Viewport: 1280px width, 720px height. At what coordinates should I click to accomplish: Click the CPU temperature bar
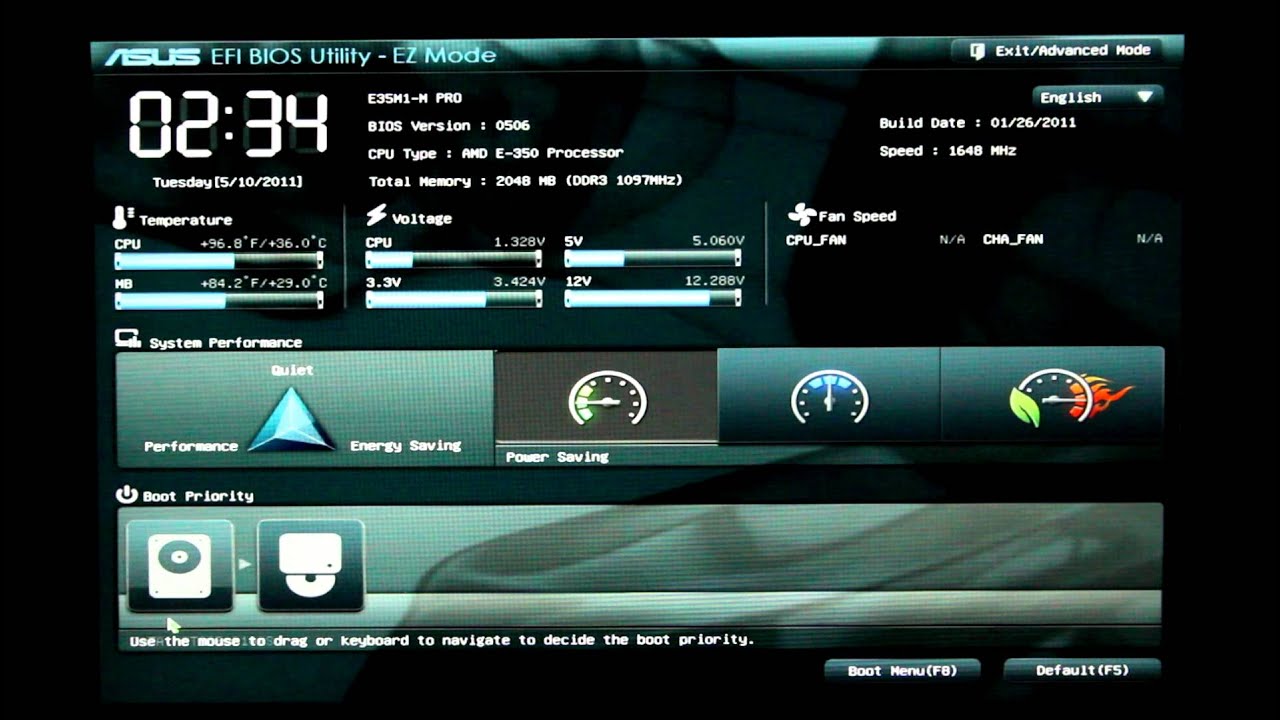[x=219, y=261]
